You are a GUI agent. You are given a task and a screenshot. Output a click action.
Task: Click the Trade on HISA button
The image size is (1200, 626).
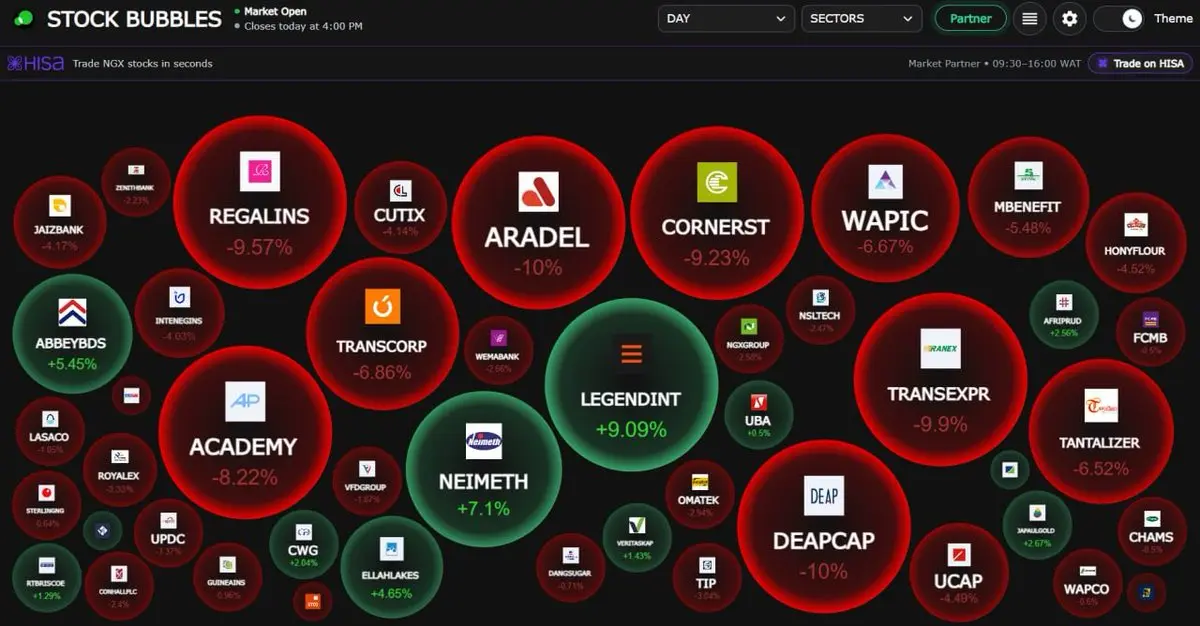(x=1140, y=63)
